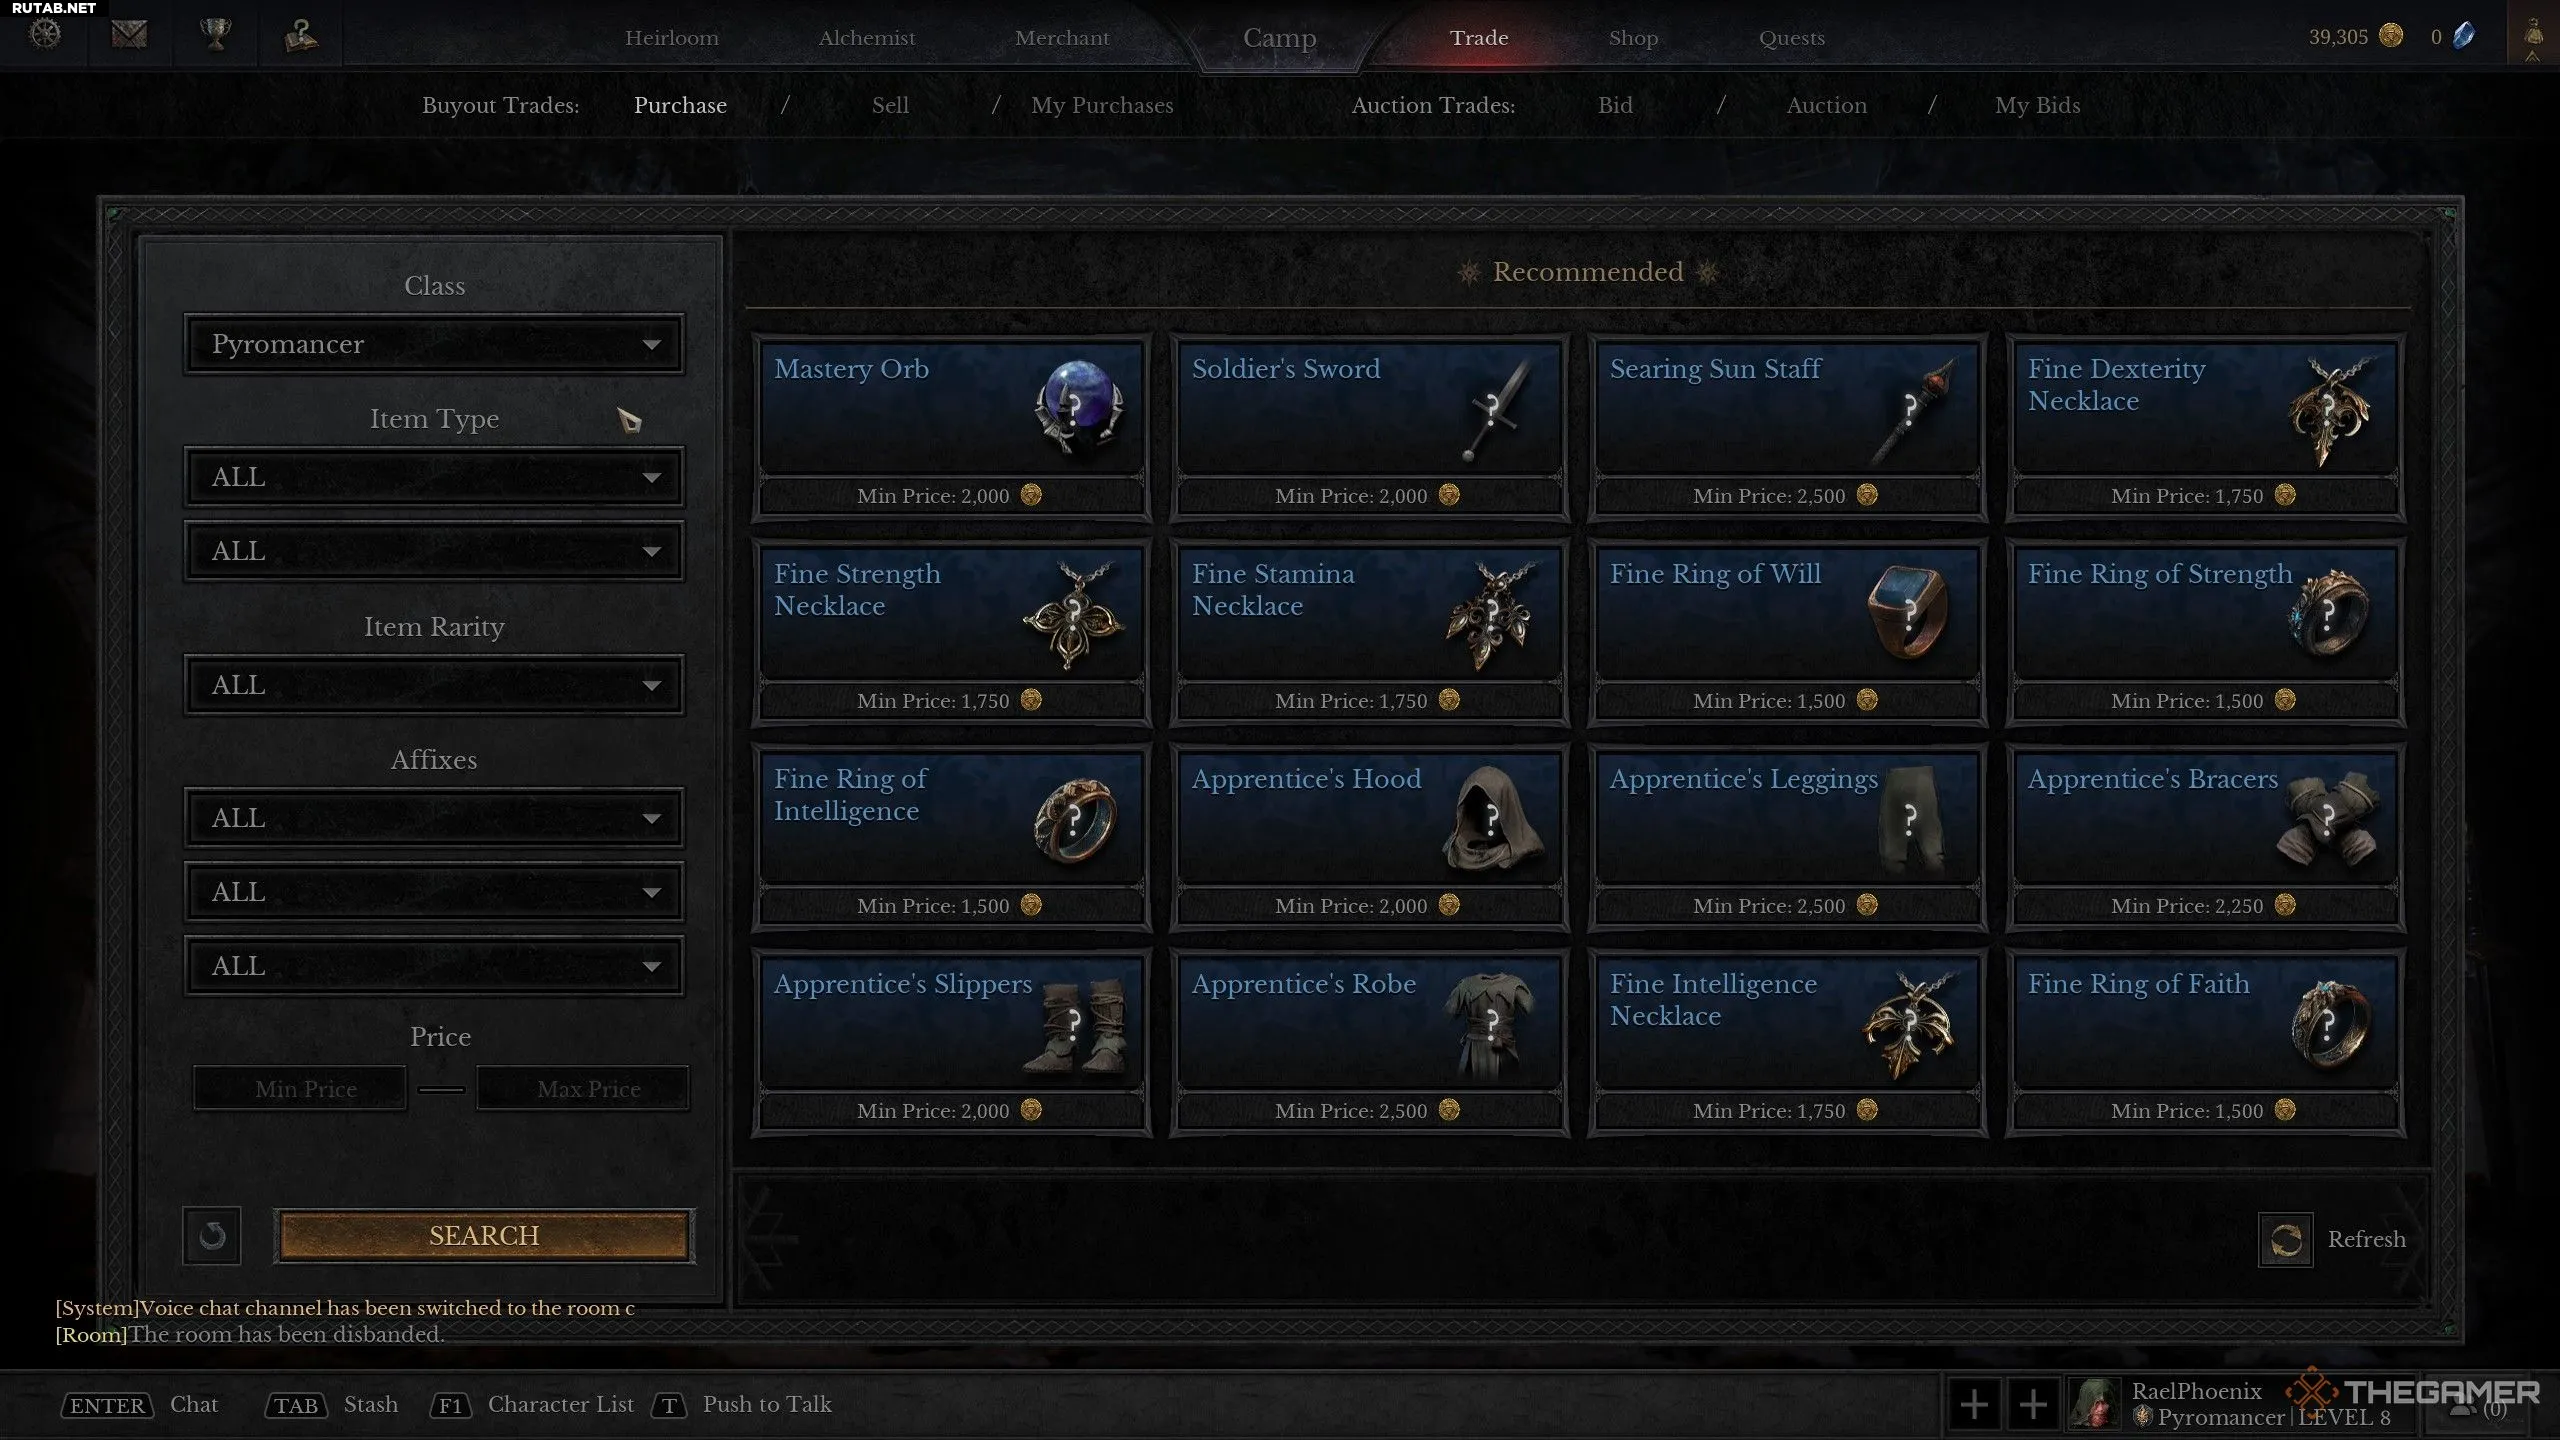Open the Auction Trades Bid tab
The image size is (2560, 1440).
1615,105
